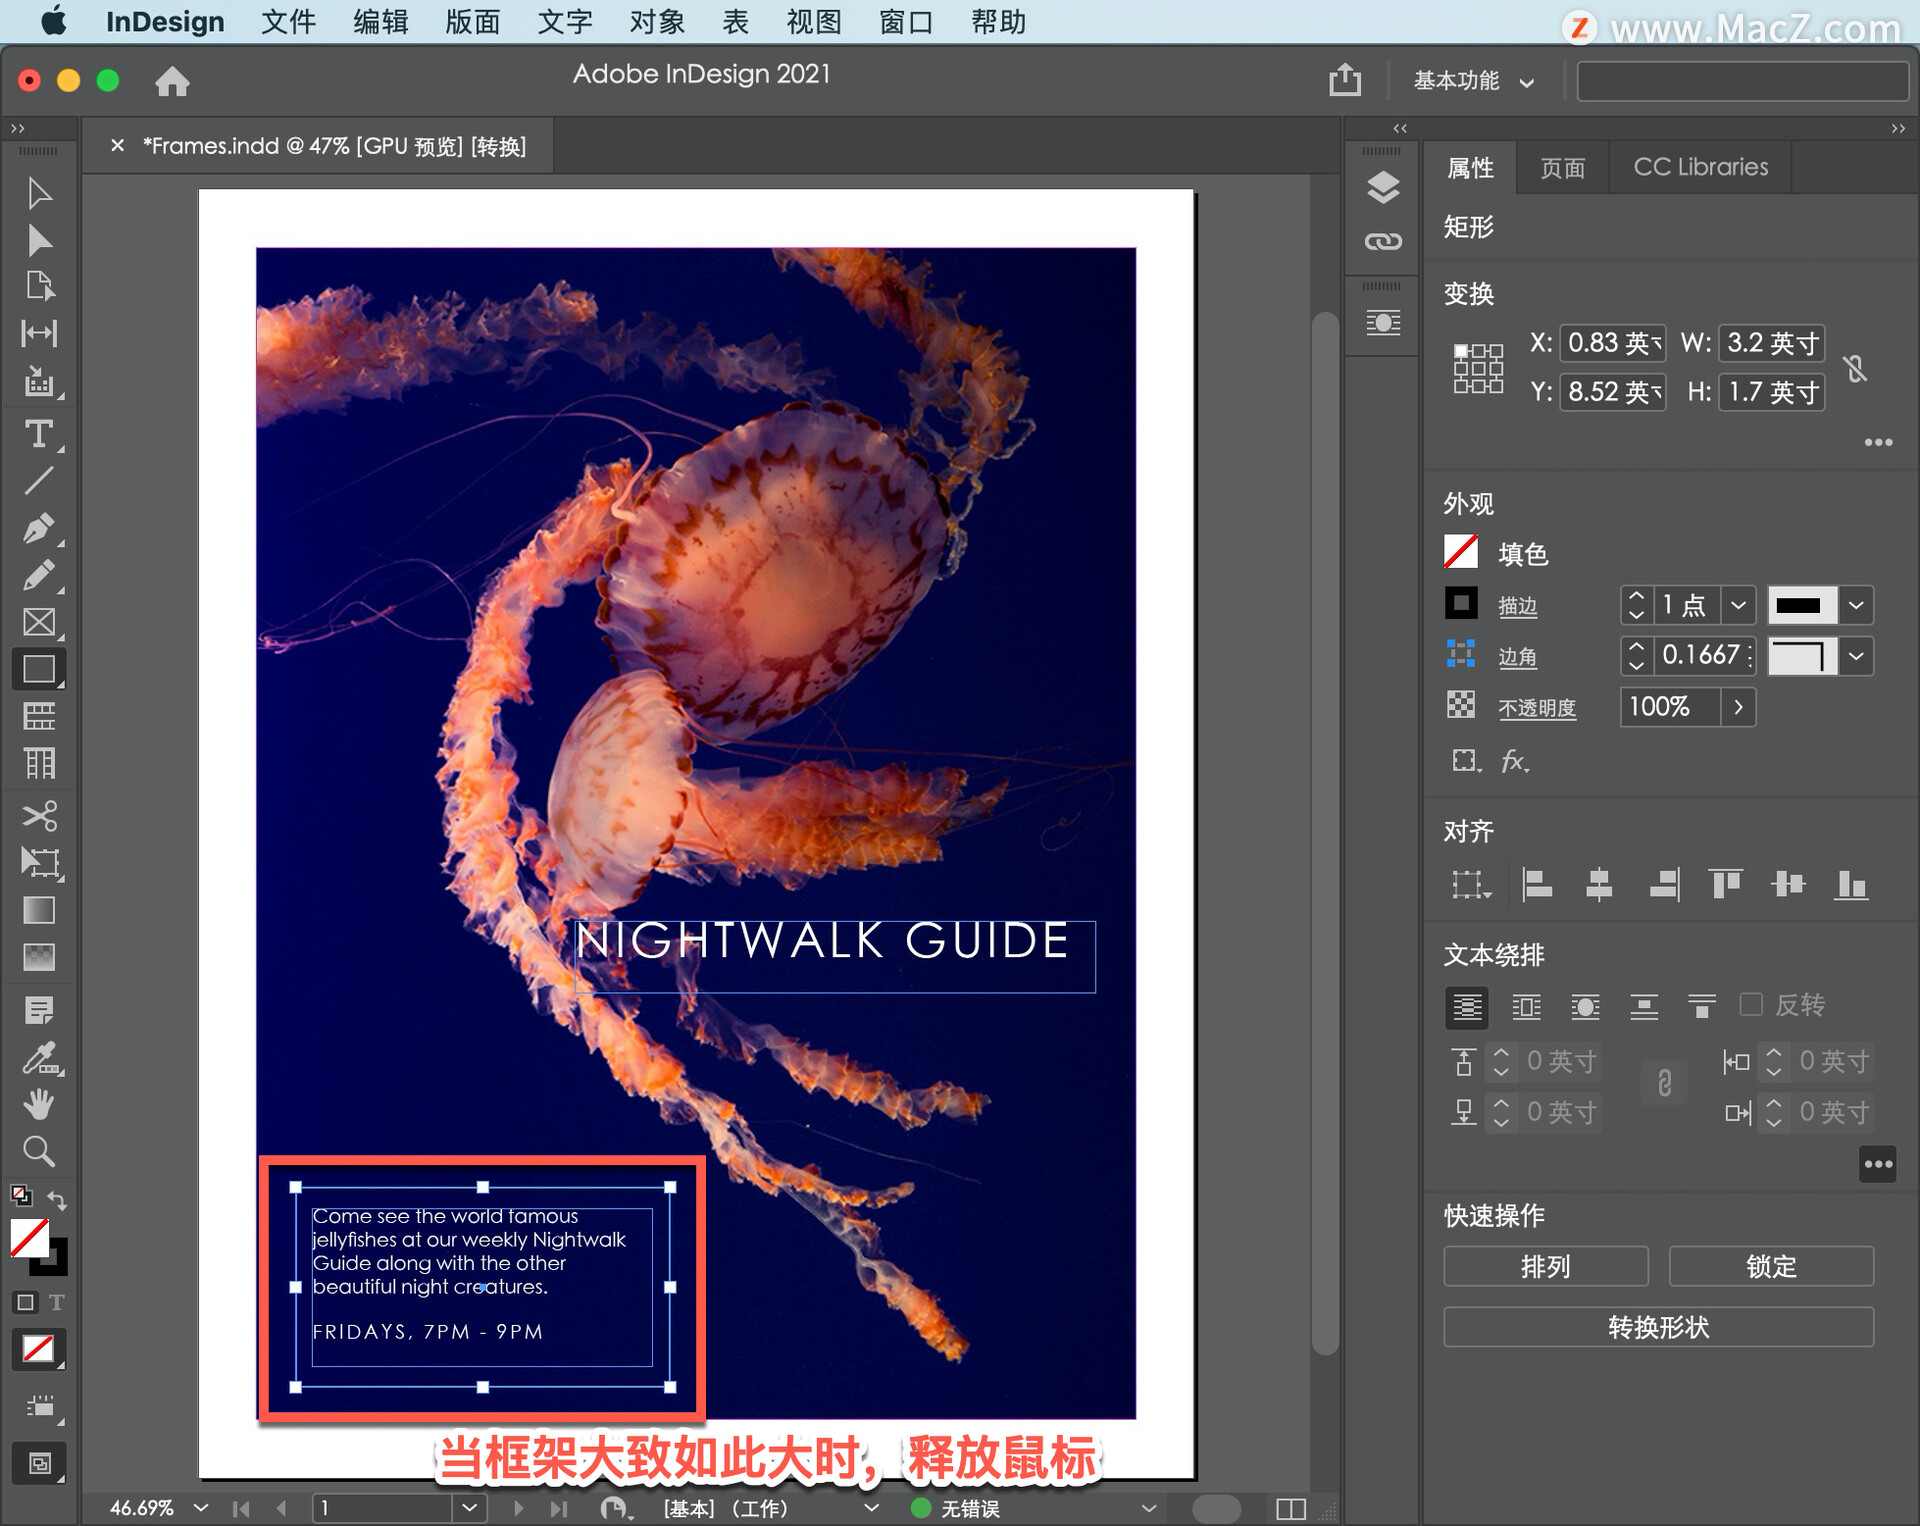
Task: Select the Selection tool arrow
Action: (x=39, y=193)
